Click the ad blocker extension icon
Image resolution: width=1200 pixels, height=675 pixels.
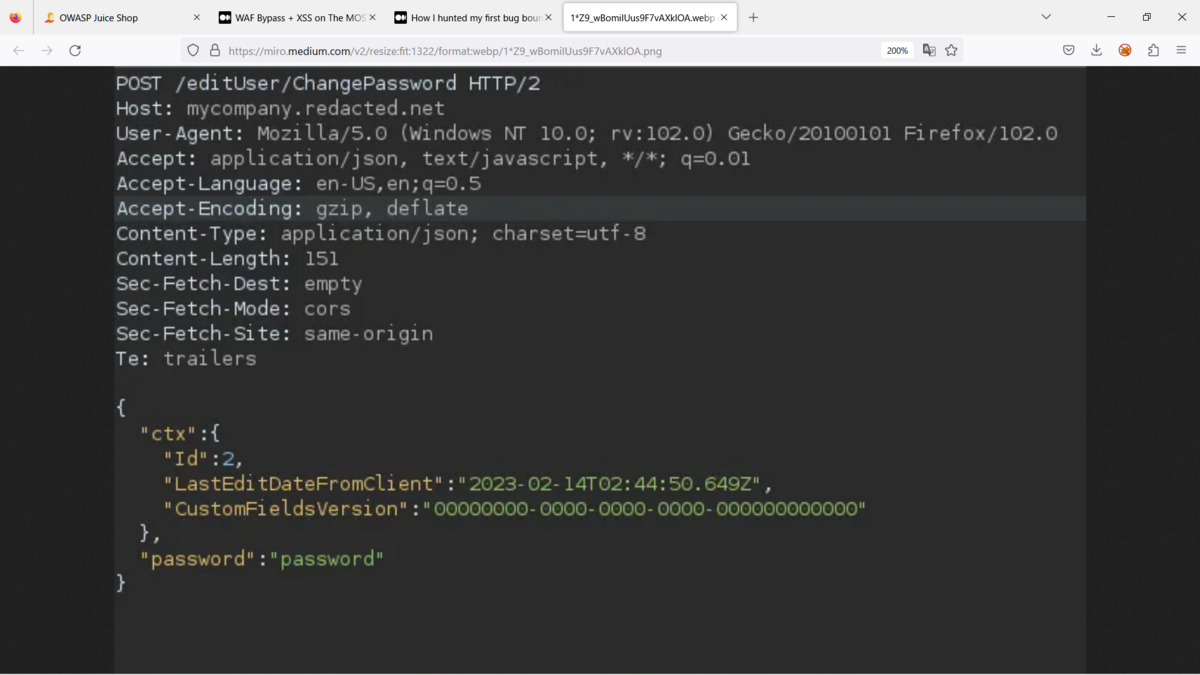(1126, 50)
